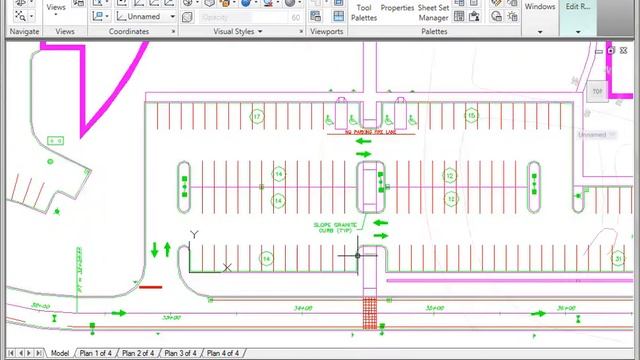The height and width of the screenshot is (360, 640).
Task: Select the red hatched crosswalk pattern
Action: 370,313
